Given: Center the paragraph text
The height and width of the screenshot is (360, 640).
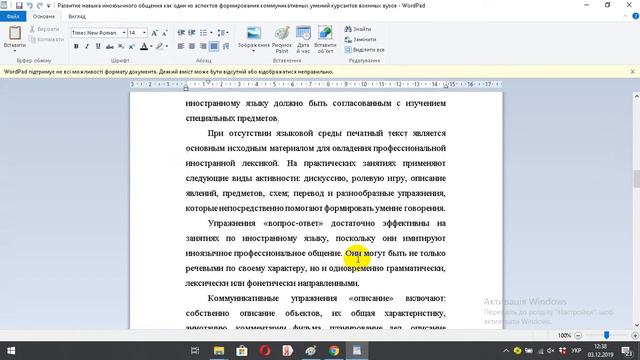Looking at the screenshot, I should 192,47.
